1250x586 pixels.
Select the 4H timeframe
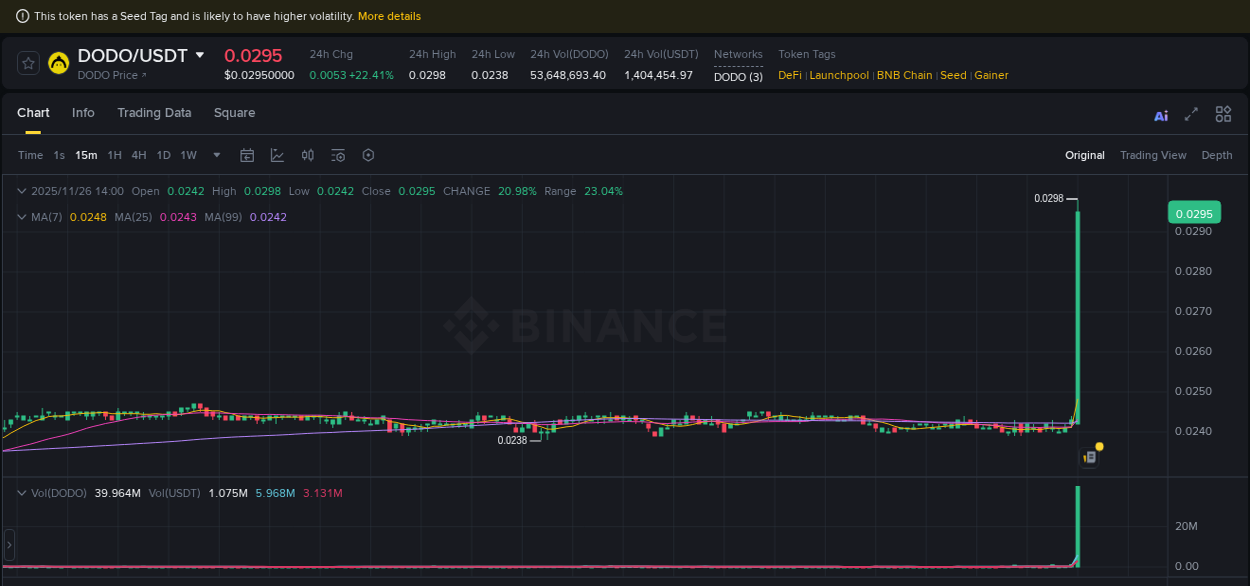click(x=139, y=155)
